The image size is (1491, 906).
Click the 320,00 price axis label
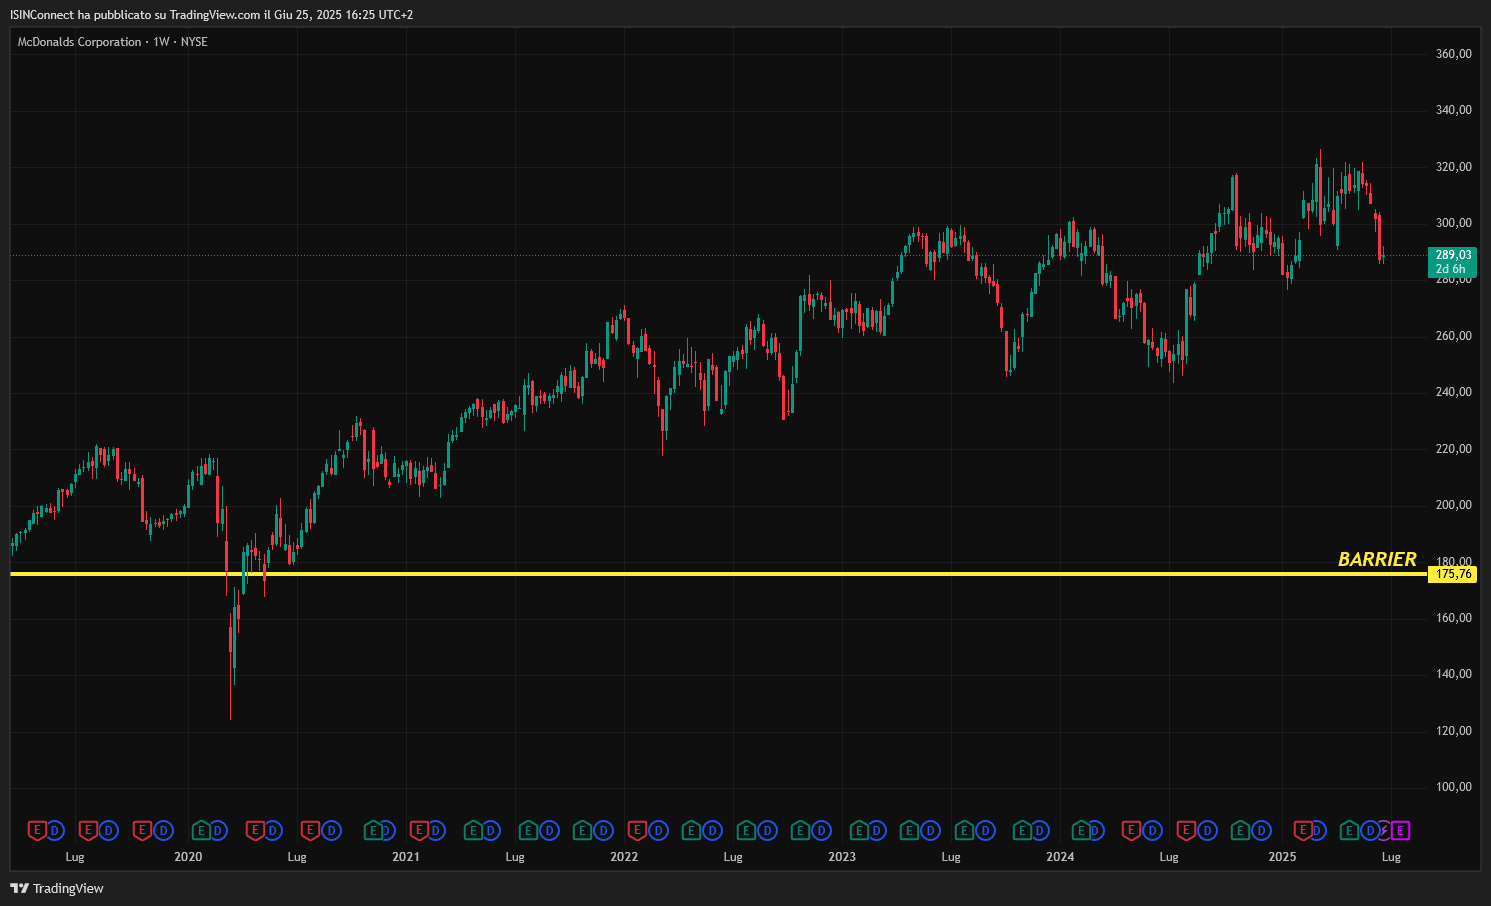pos(1453,167)
